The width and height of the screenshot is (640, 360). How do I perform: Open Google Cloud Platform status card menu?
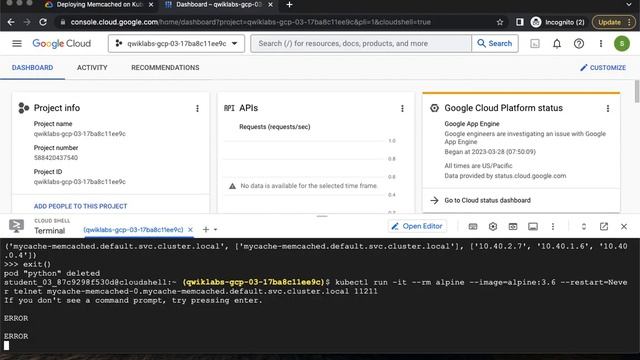[x=608, y=108]
